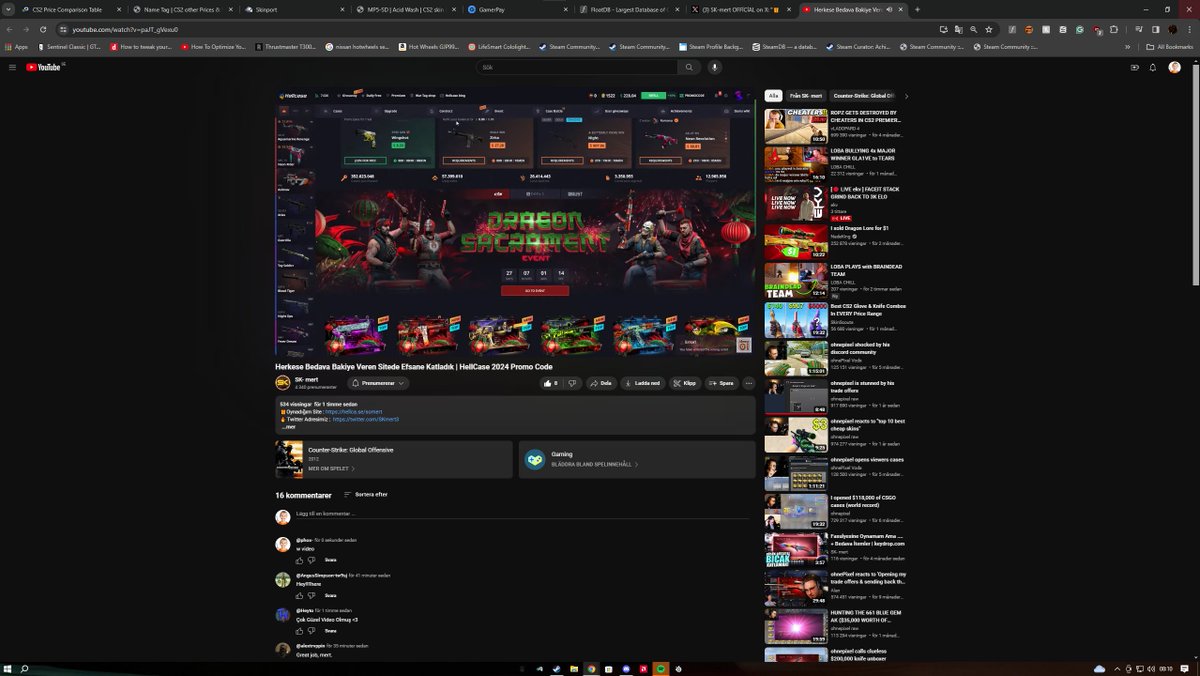Click the YouTube search box
The image size is (1200, 676).
(576, 67)
